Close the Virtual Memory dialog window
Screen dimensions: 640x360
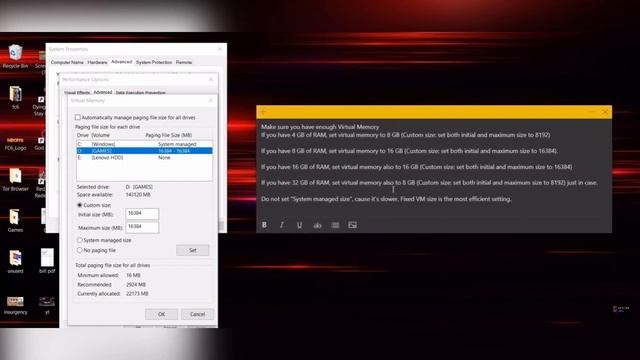pyautogui.click(x=211, y=100)
